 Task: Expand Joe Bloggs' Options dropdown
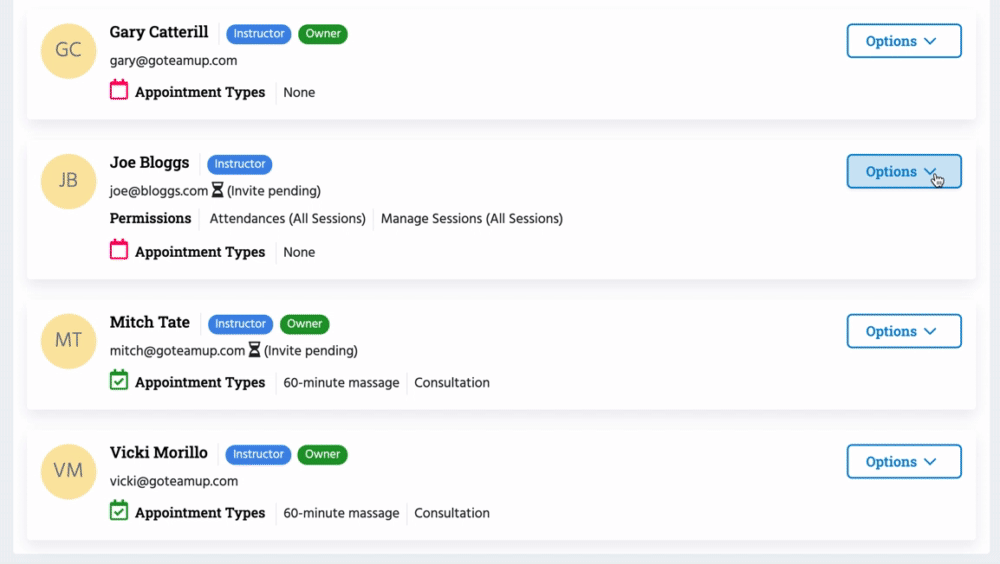[x=903, y=172]
